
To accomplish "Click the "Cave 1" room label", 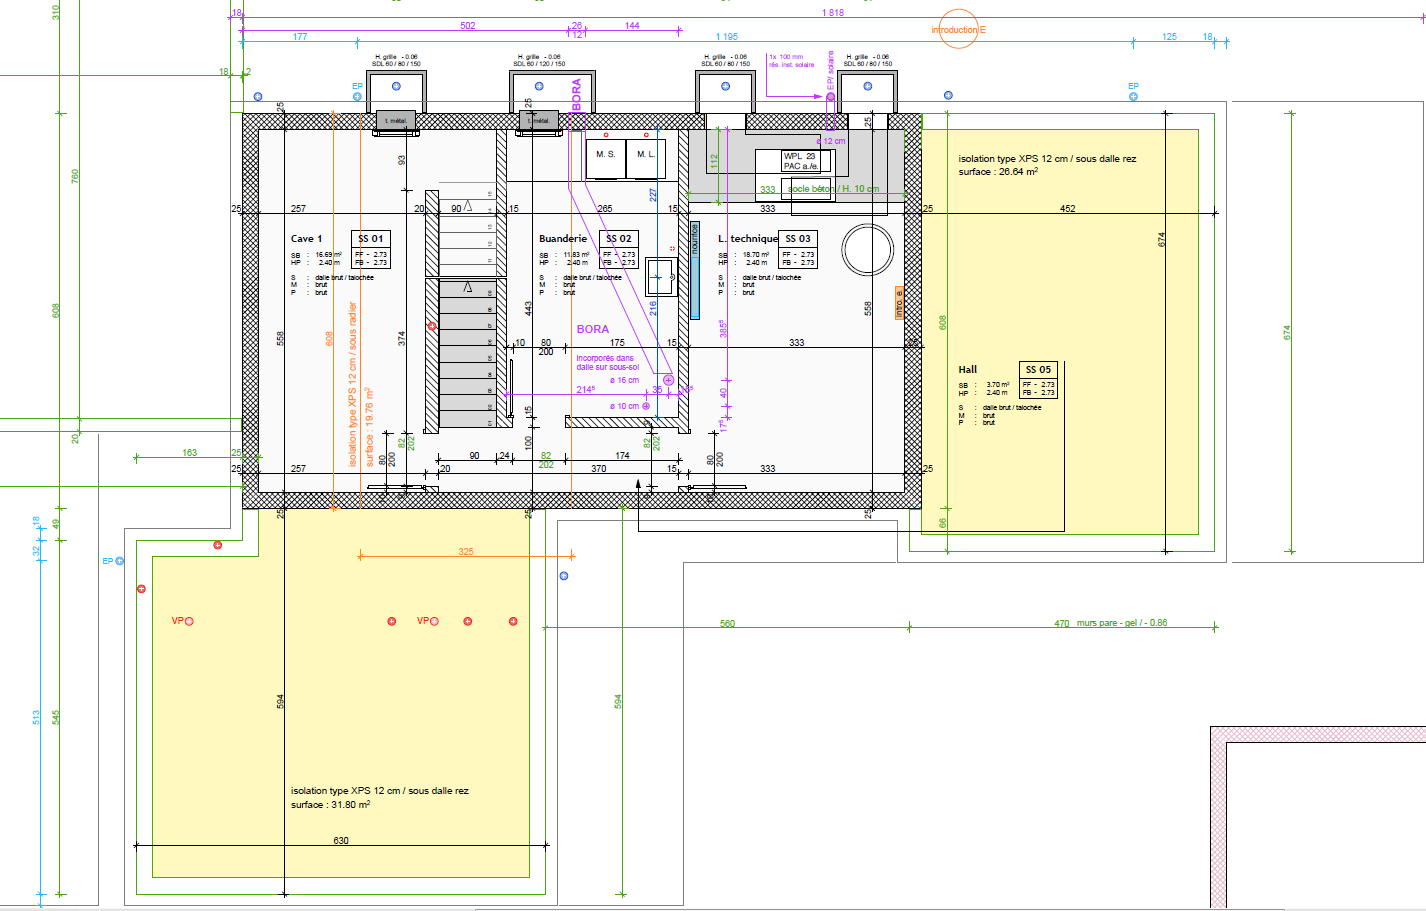I will [x=306, y=239].
